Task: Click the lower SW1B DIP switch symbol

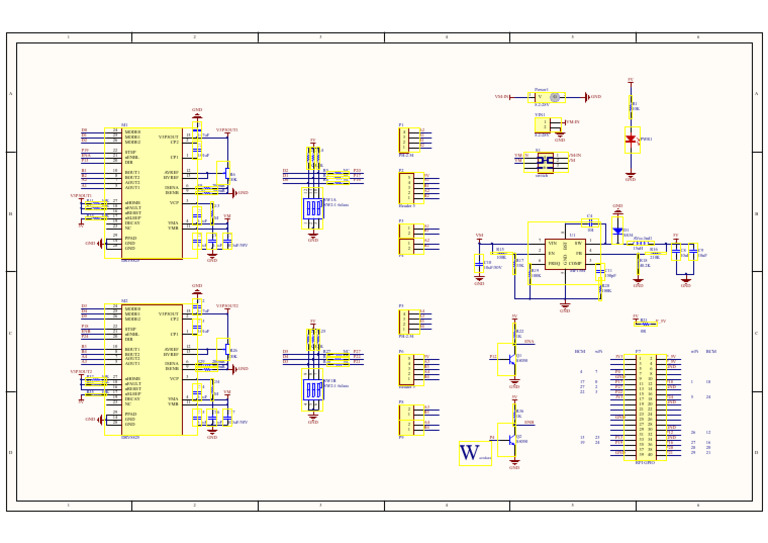Action: pos(312,389)
